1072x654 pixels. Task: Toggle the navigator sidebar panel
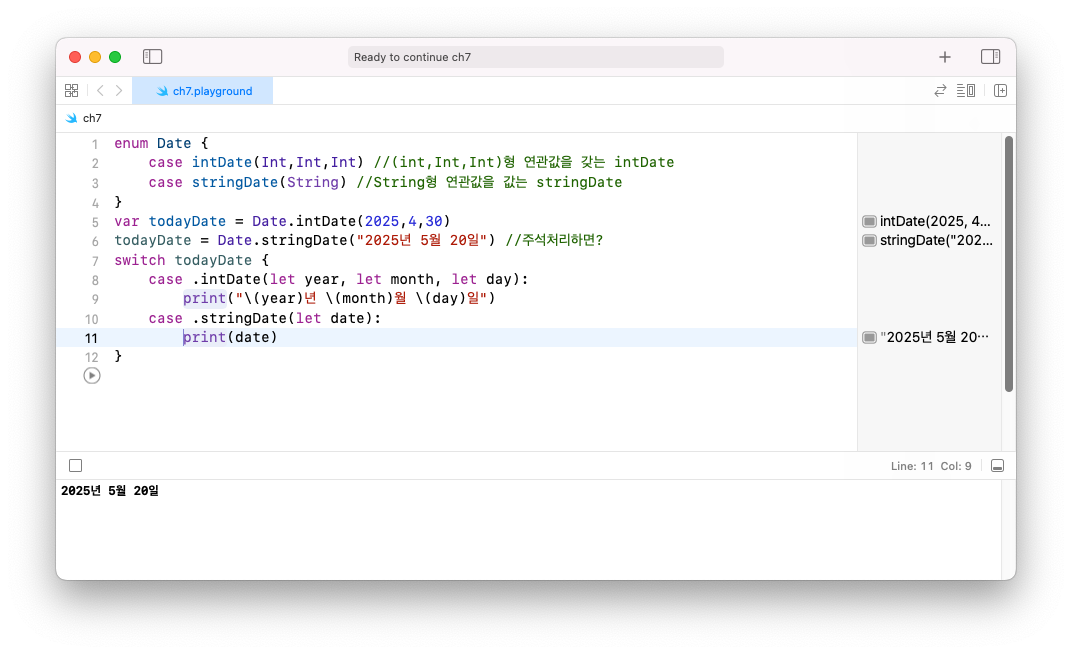[152, 57]
